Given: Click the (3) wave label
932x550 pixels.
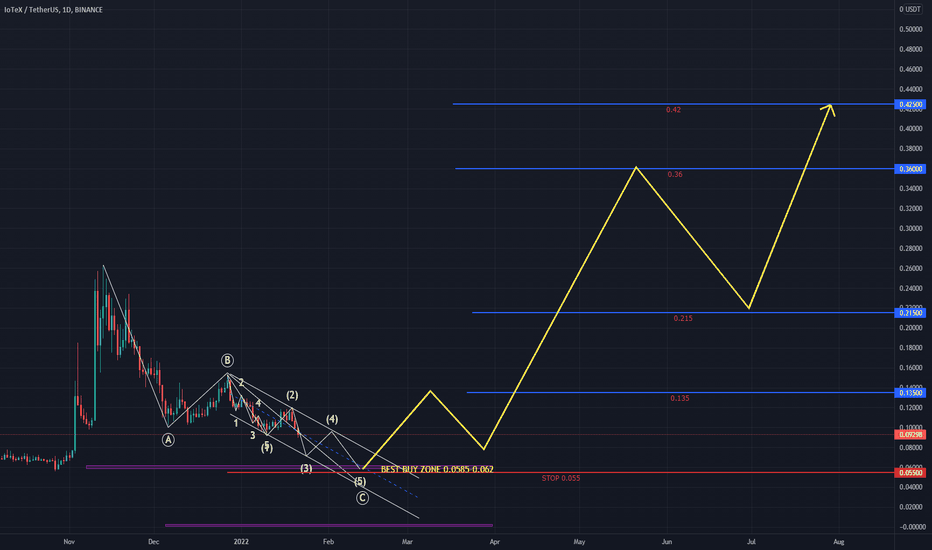Looking at the screenshot, I should coord(306,469).
